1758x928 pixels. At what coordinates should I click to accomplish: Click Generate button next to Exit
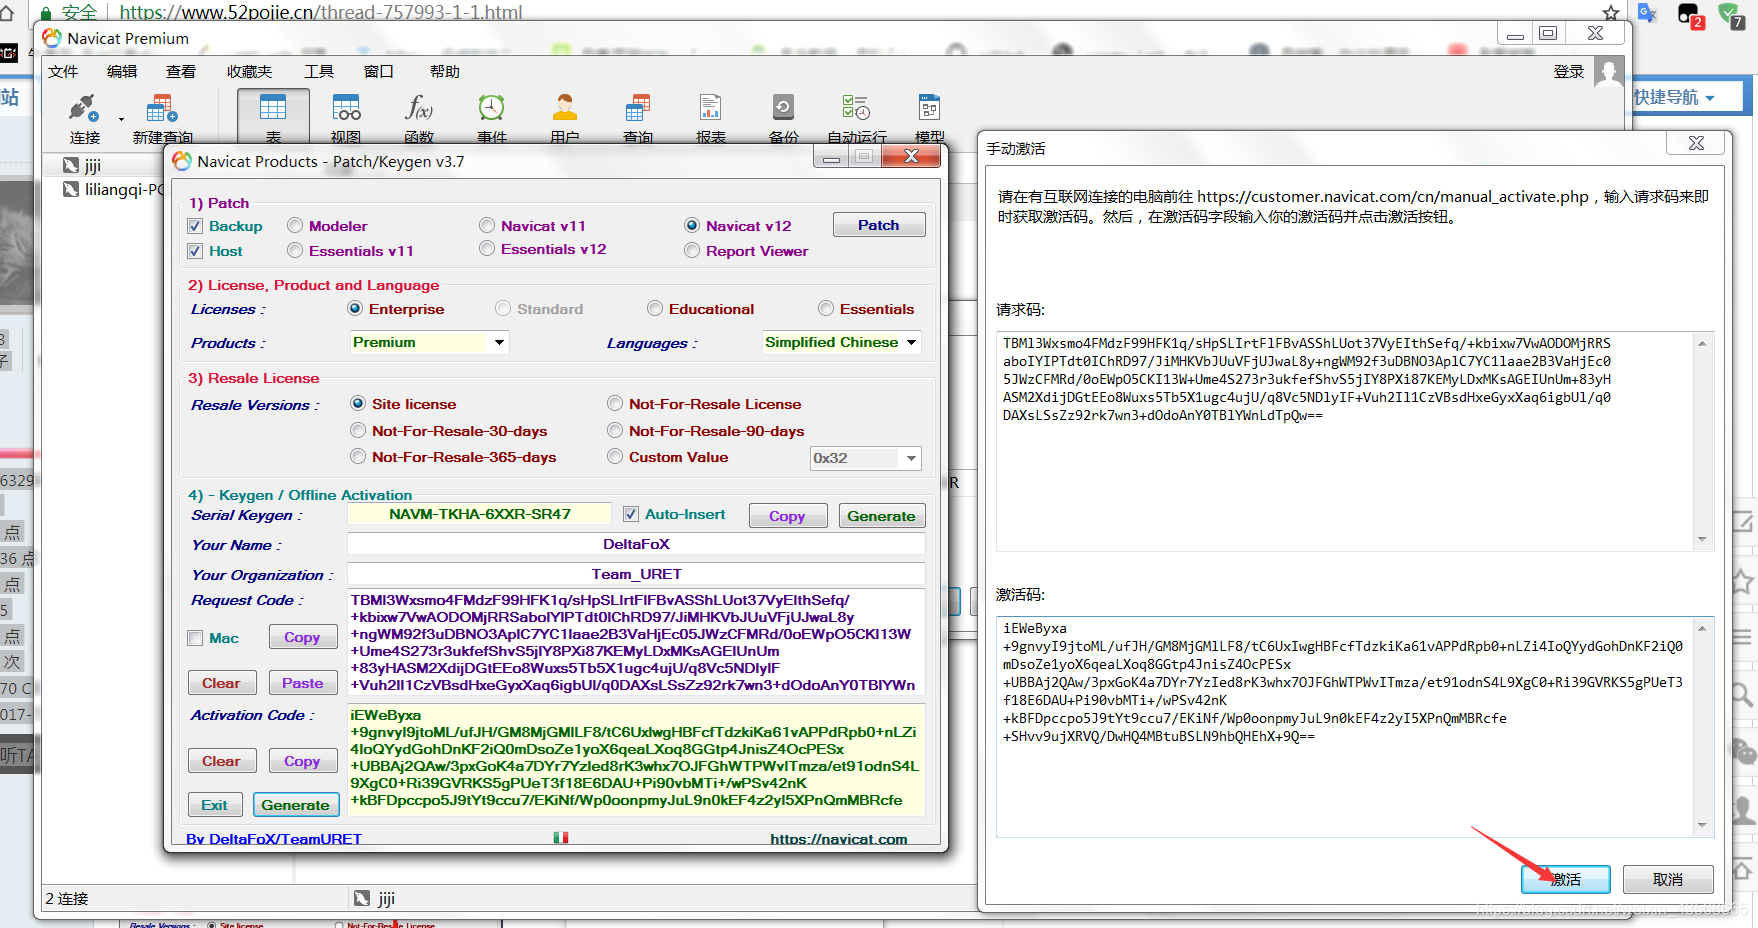click(296, 805)
